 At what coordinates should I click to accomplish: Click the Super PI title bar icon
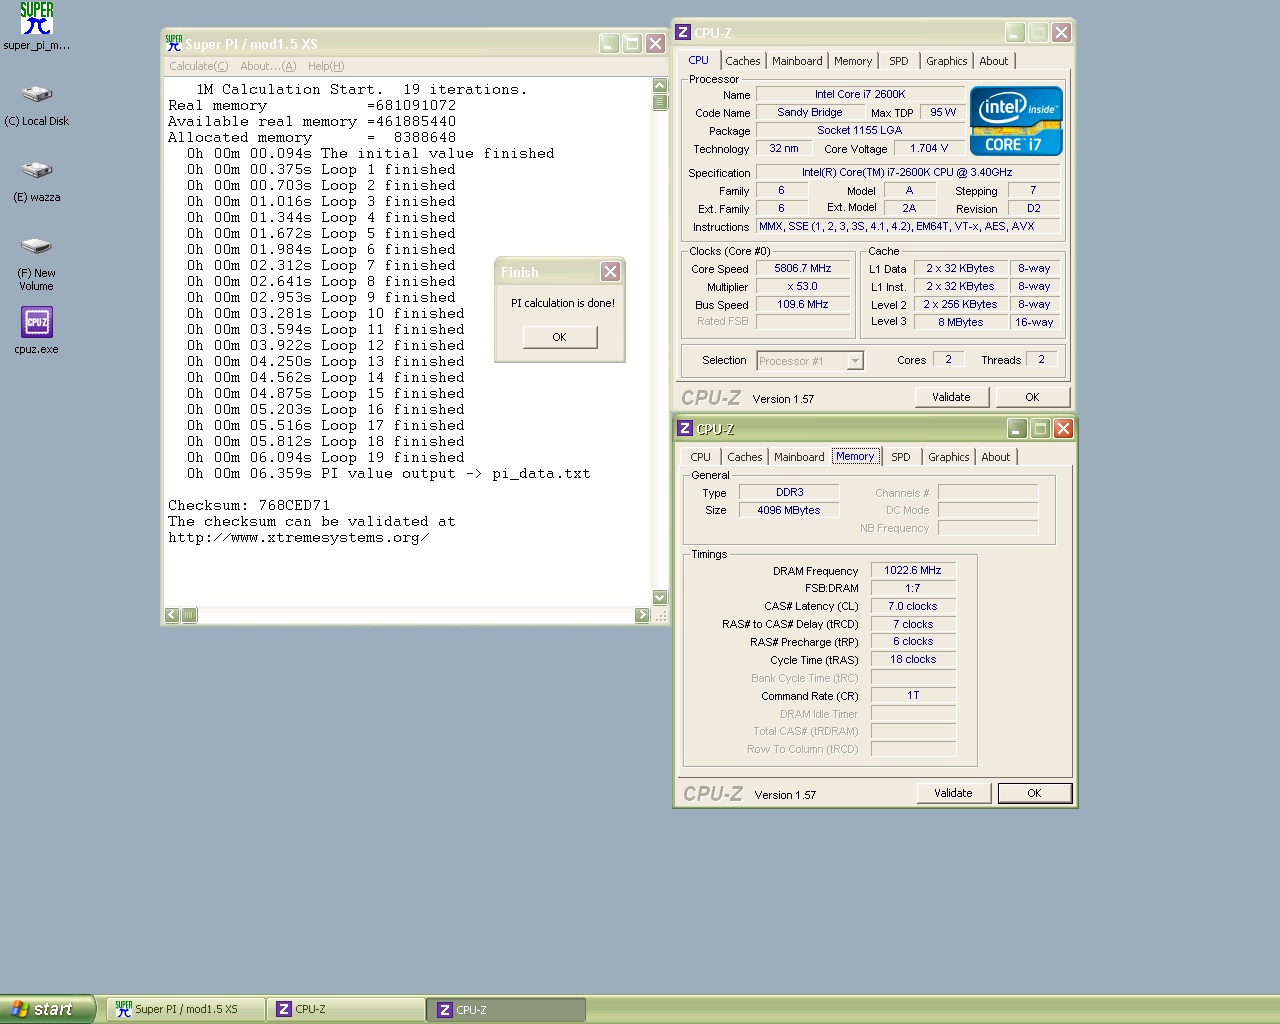(x=174, y=44)
